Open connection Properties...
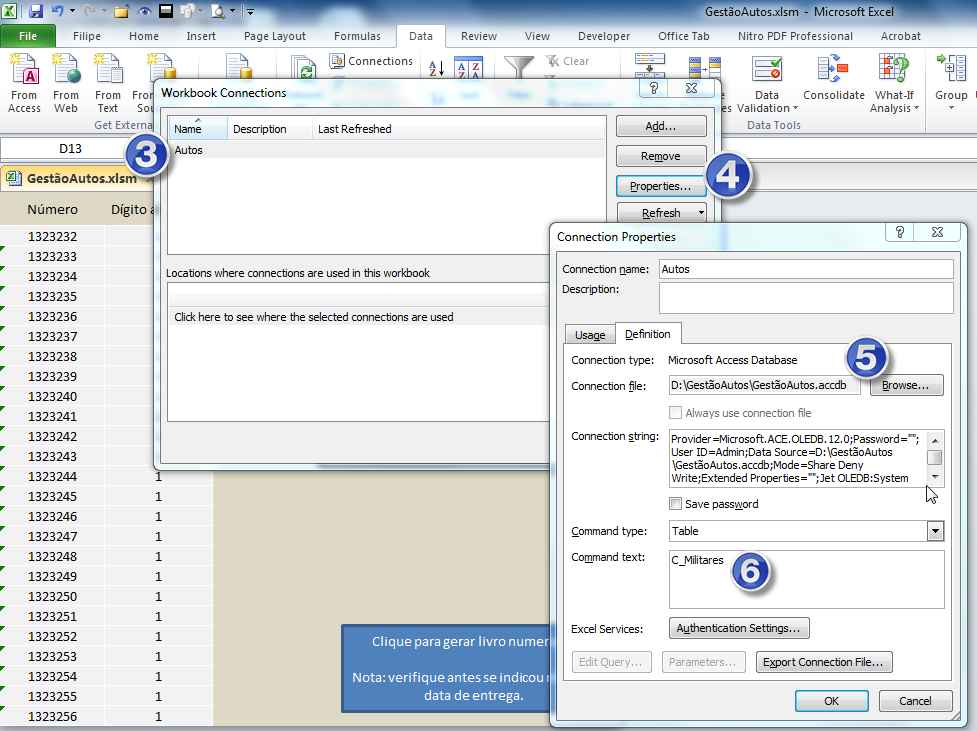The height and width of the screenshot is (731, 977). (660, 186)
